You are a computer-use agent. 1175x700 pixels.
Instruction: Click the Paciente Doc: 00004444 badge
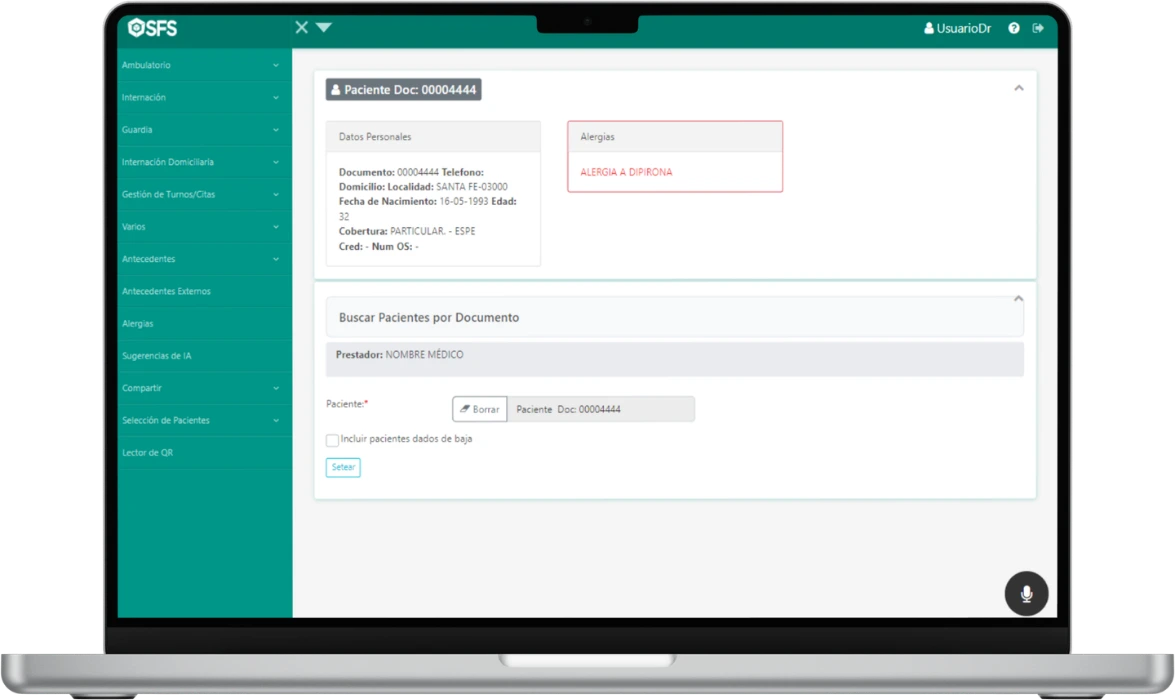(403, 90)
